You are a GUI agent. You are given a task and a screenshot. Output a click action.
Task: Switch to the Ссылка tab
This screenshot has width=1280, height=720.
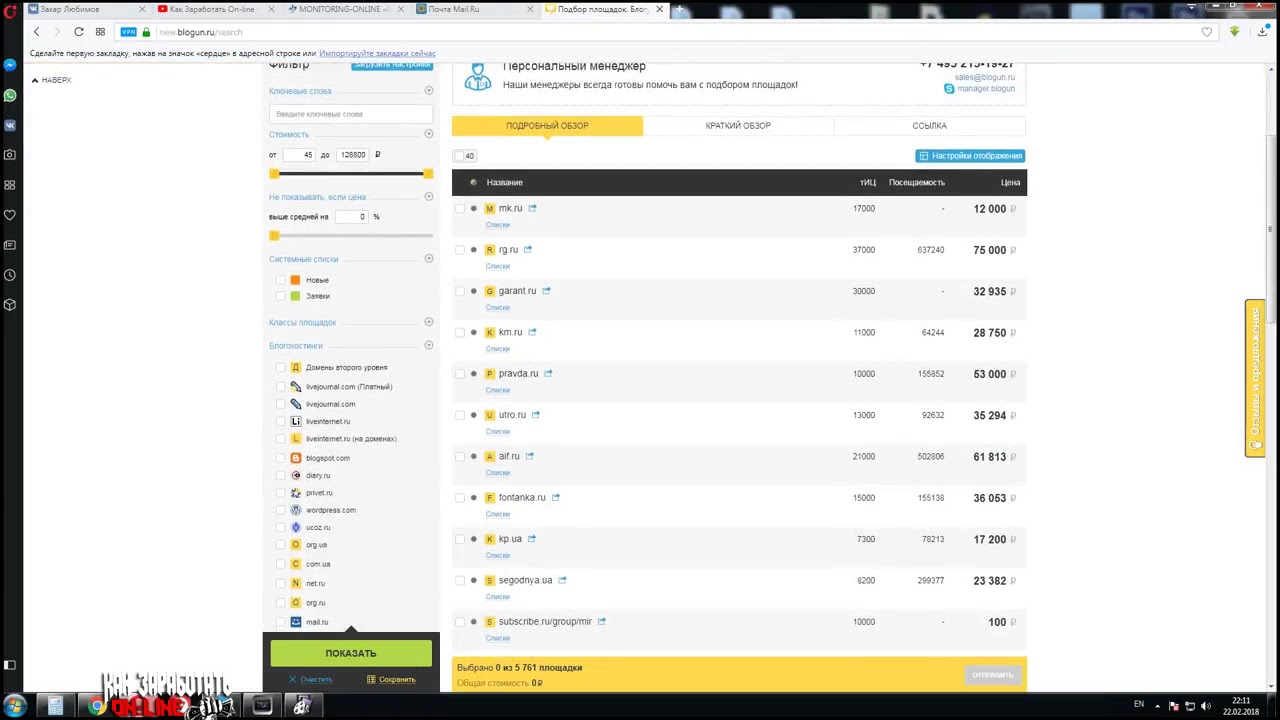coord(929,126)
